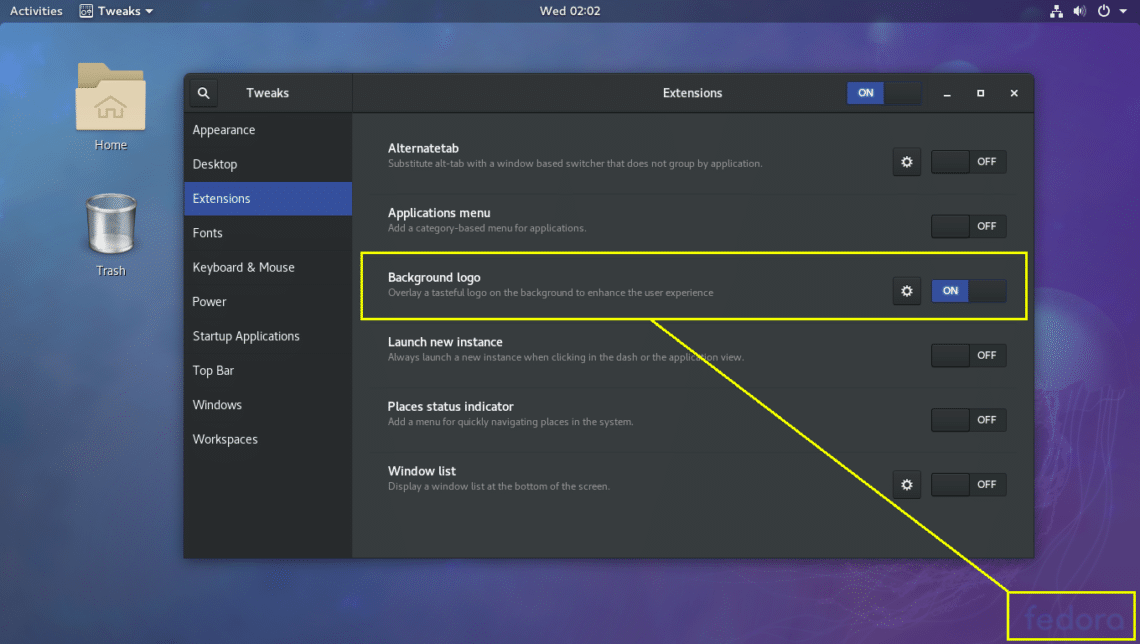Viewport: 1140px width, 644px height.
Task: Open Window list extension settings gear
Action: 906,484
